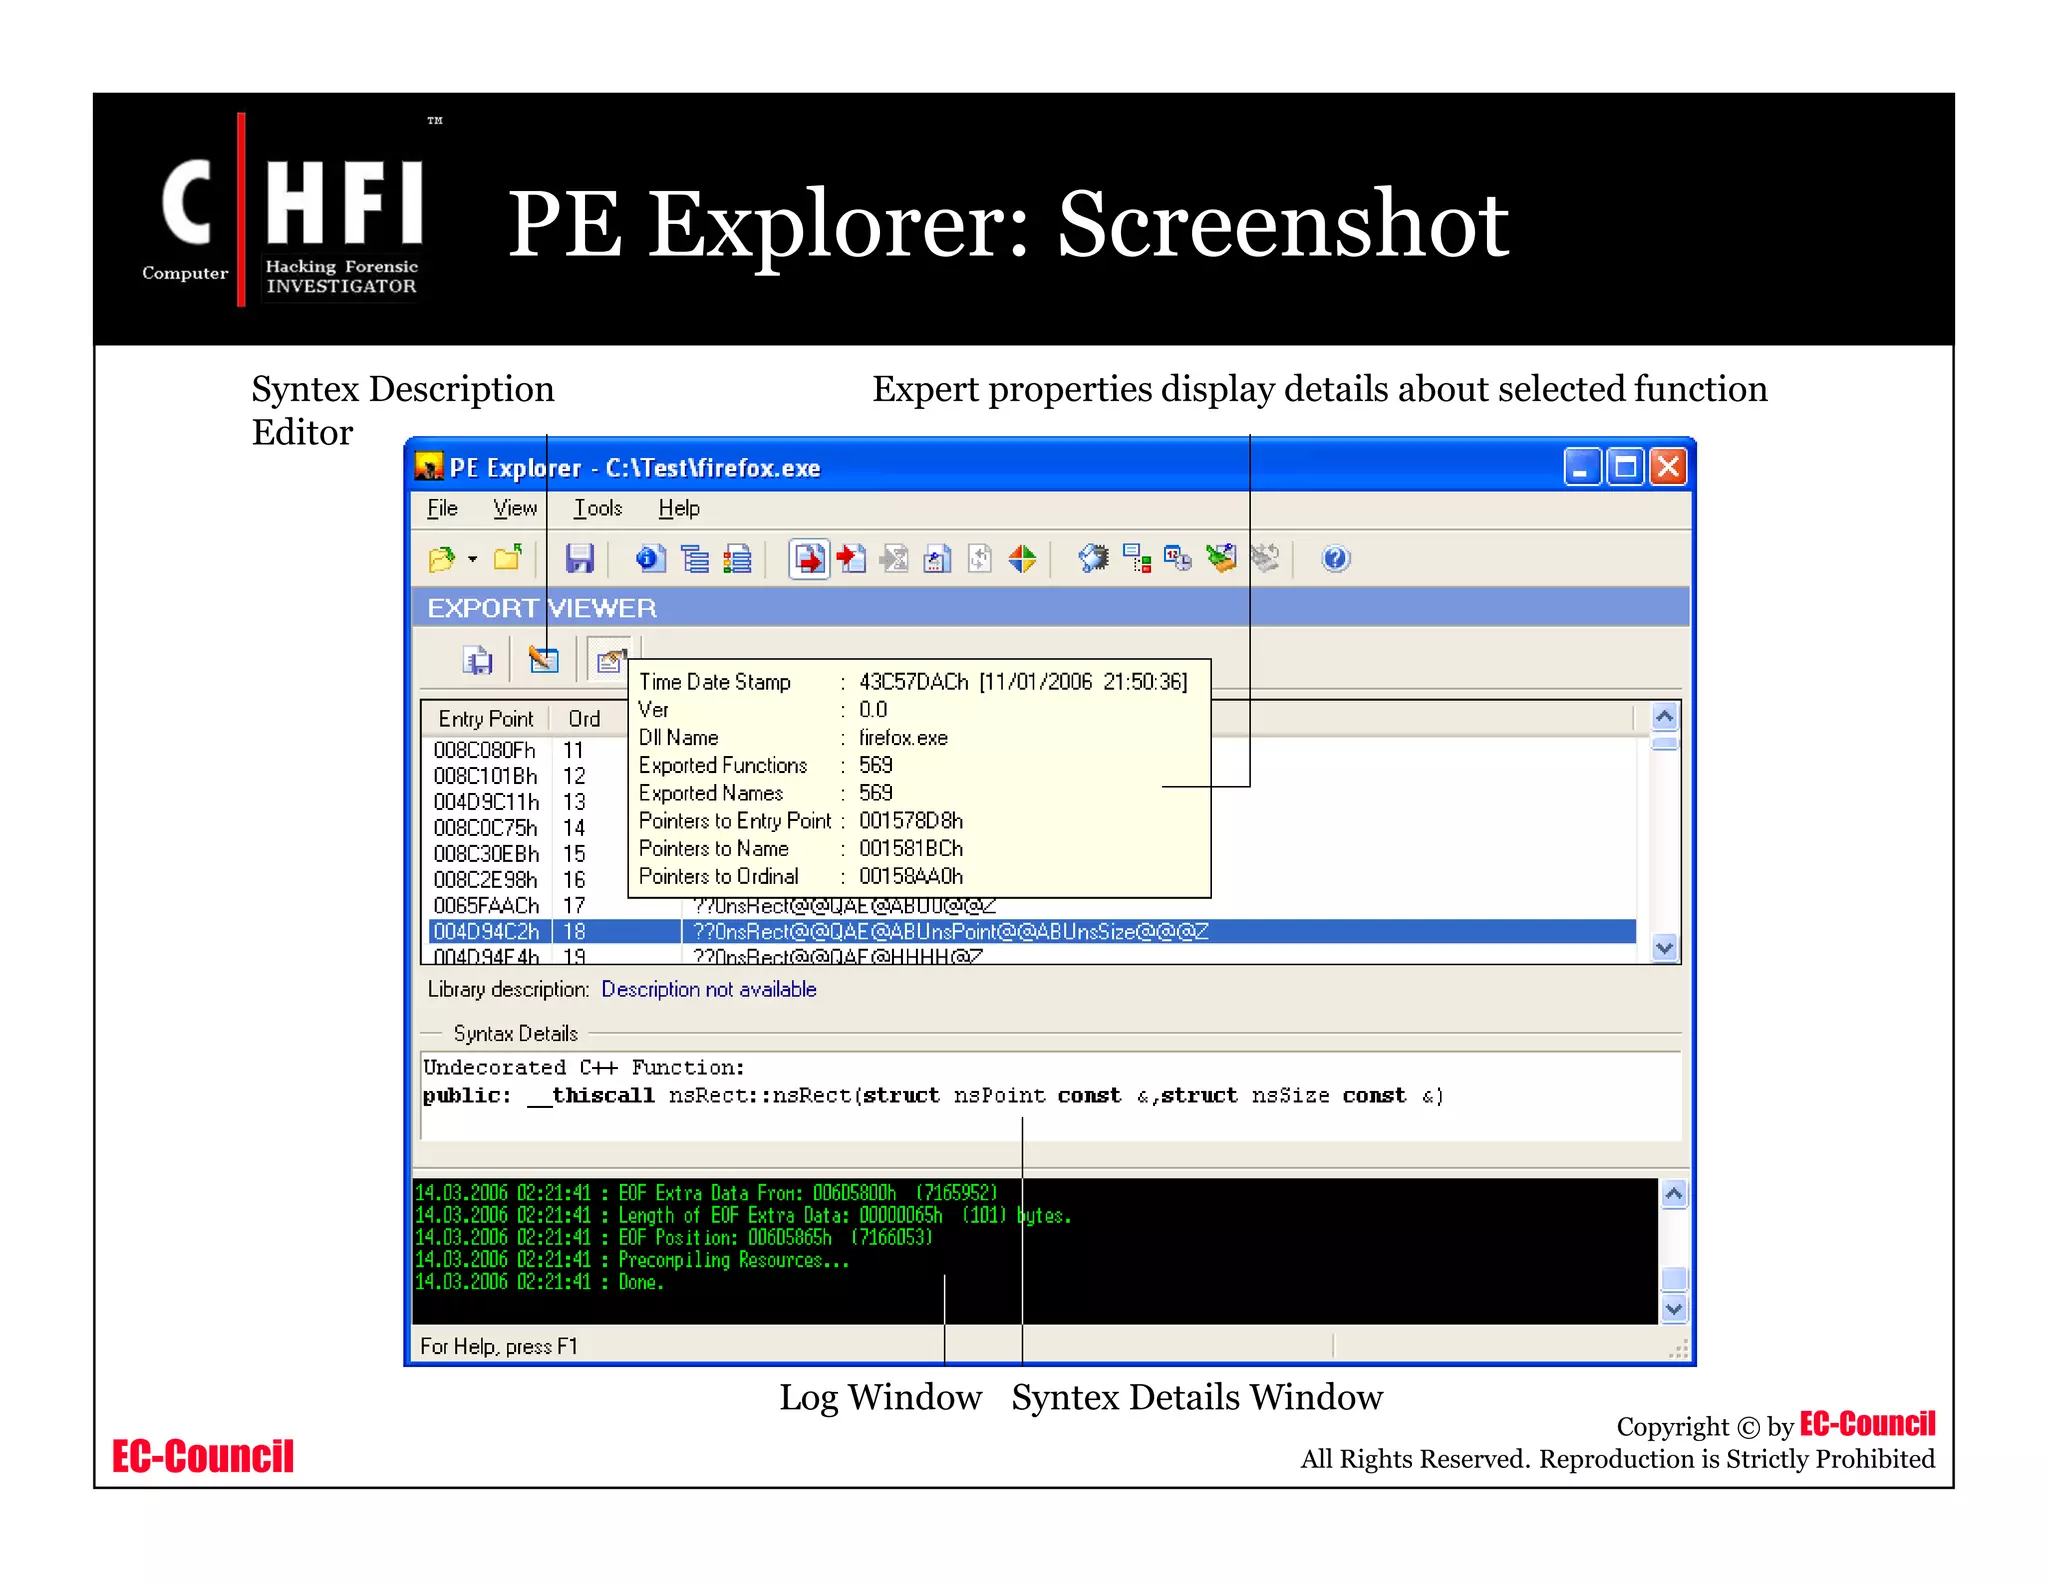This screenshot has height=1582, width=2048.
Task: Open the colorful Resource Editor diamond icon
Action: [x=1022, y=559]
